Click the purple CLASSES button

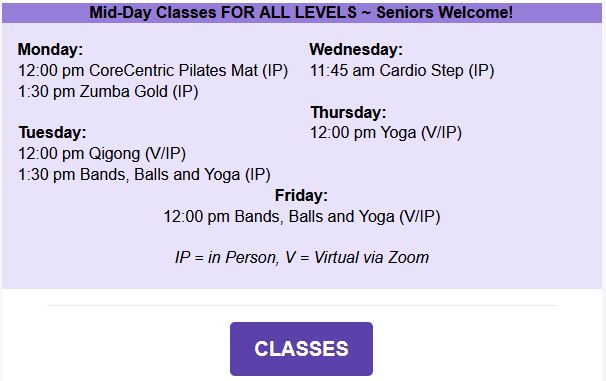301,349
